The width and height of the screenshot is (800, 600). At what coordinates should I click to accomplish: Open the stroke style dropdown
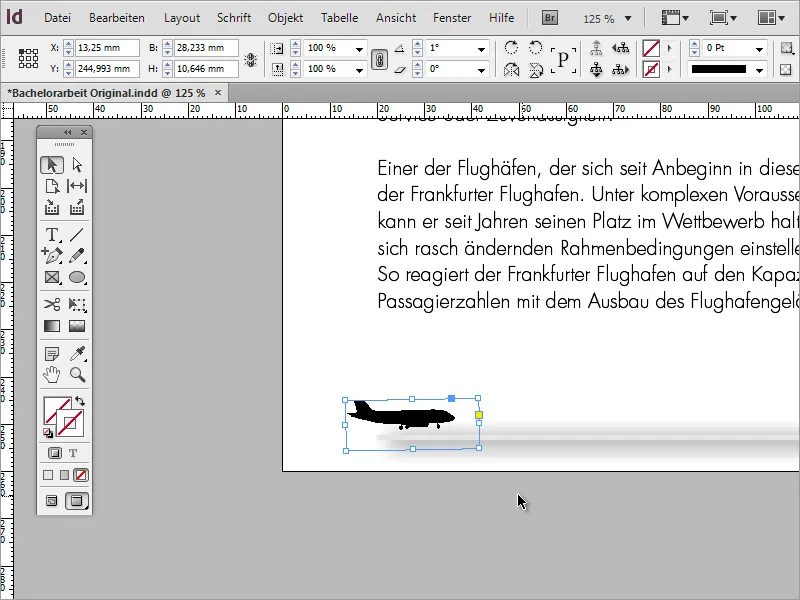[x=759, y=70]
